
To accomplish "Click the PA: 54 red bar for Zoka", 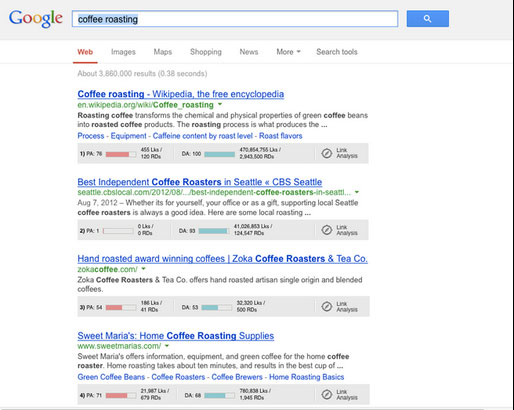I will (121, 307).
